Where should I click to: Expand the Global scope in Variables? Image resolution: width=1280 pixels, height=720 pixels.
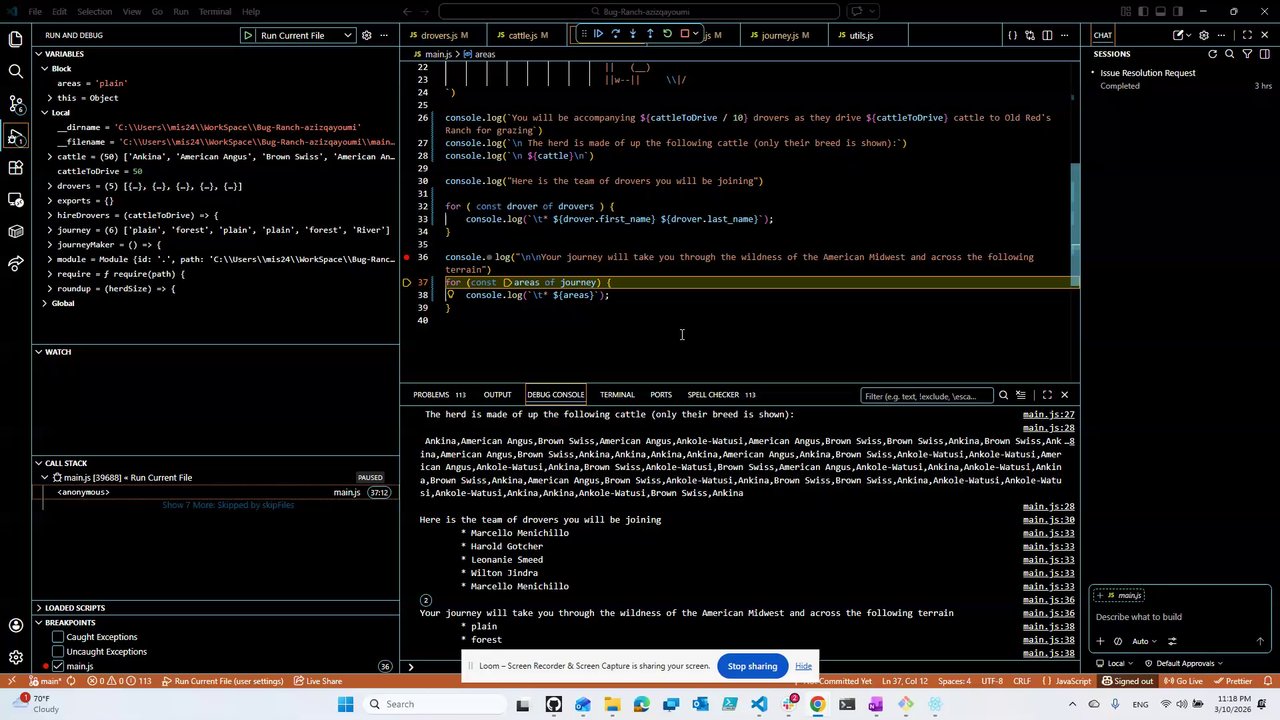44,303
